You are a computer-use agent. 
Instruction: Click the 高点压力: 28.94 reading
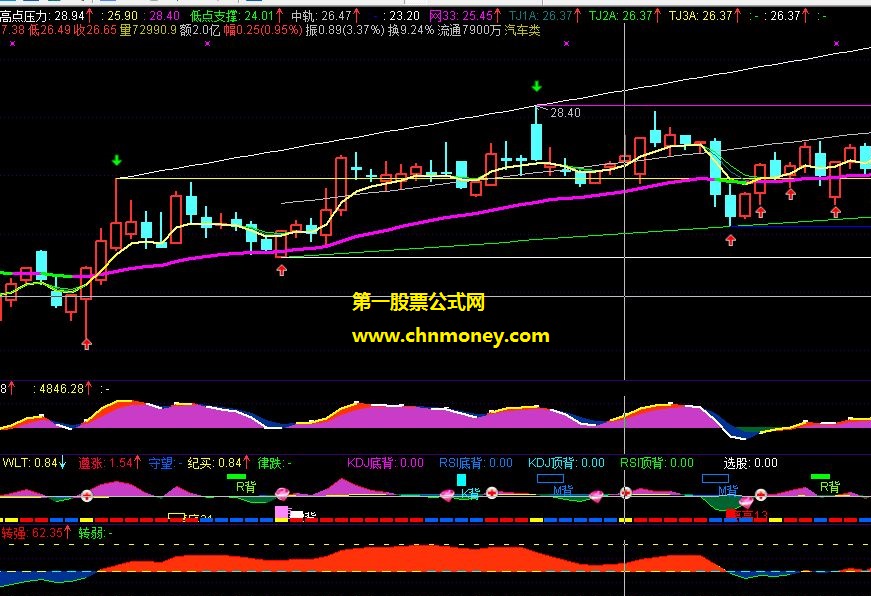[x=43, y=16]
